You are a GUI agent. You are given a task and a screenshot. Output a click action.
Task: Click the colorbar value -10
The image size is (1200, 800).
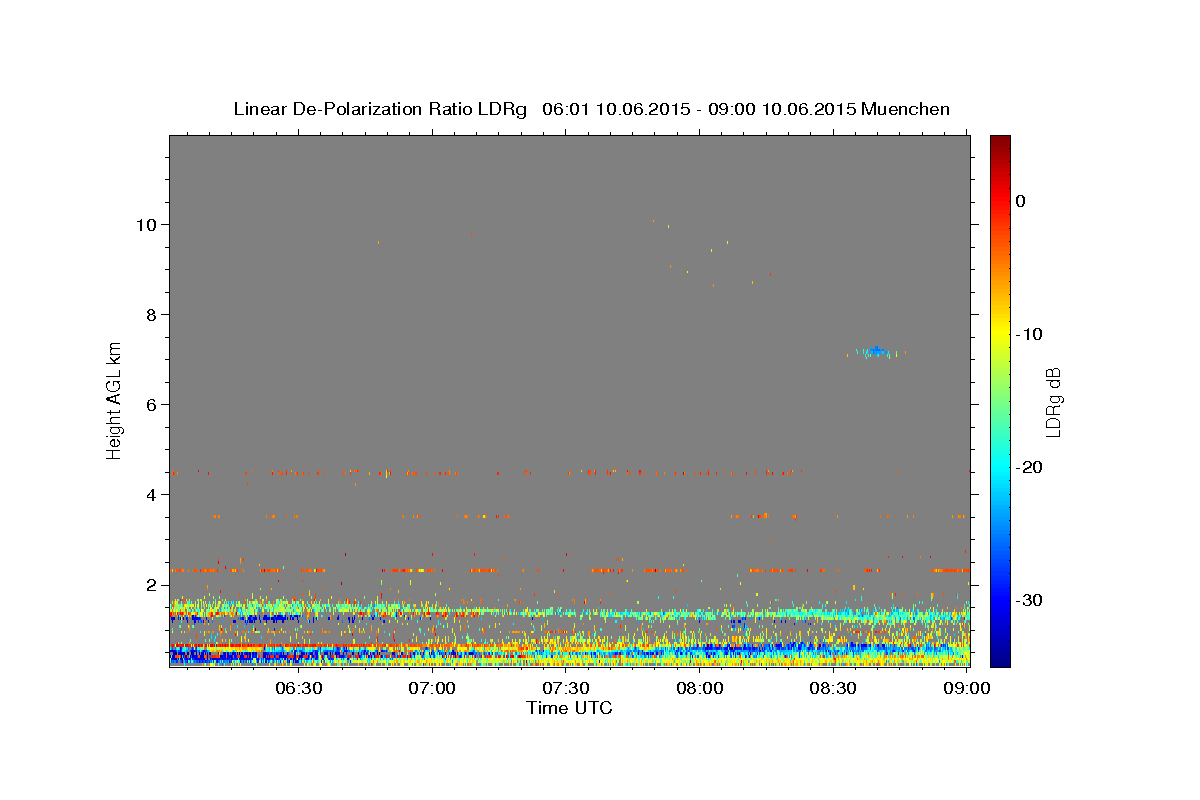click(x=1029, y=334)
